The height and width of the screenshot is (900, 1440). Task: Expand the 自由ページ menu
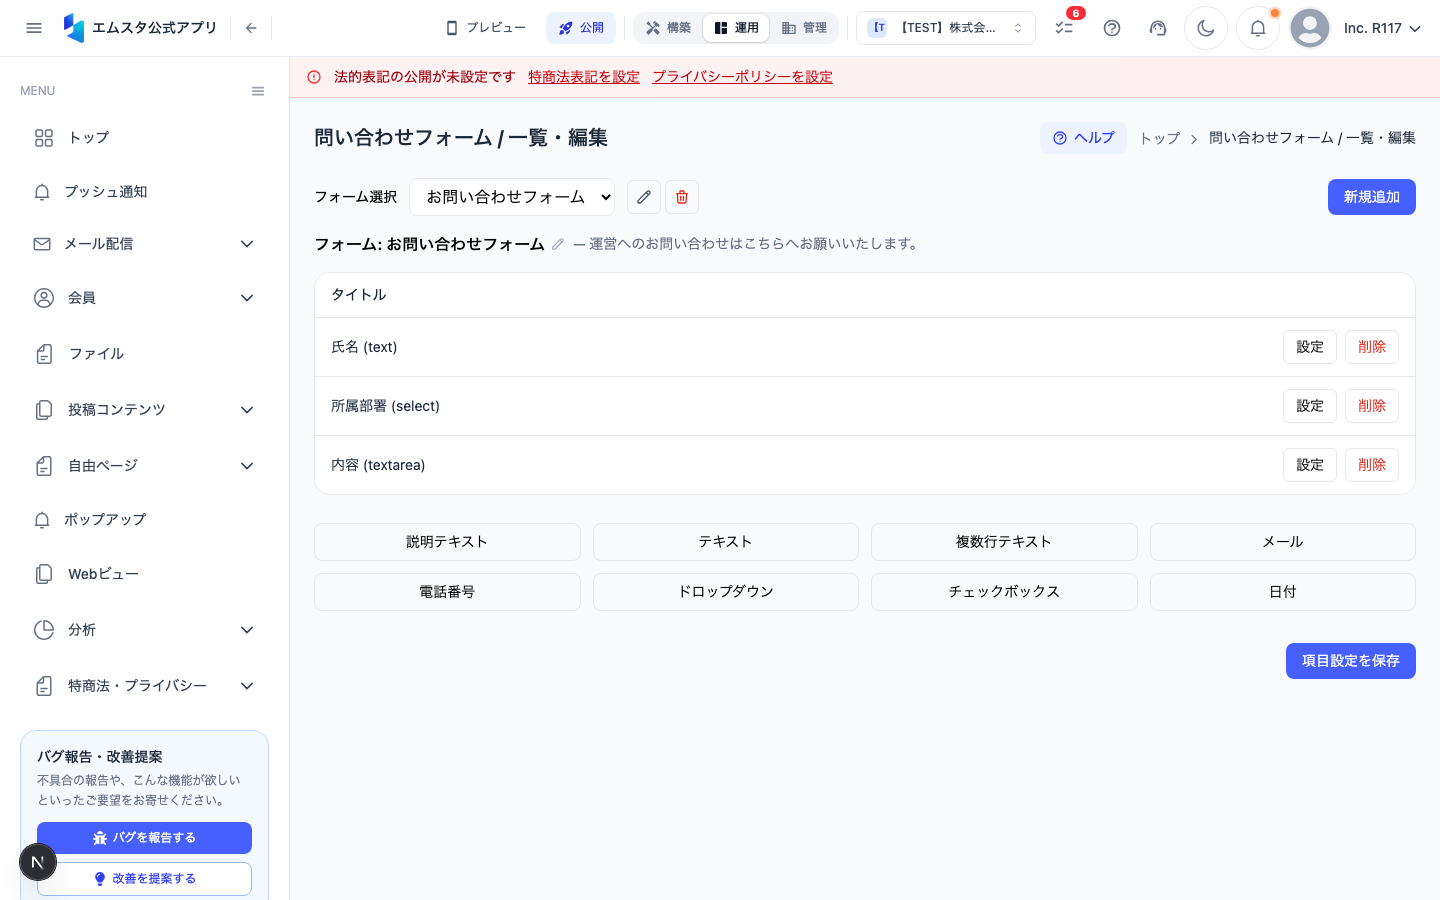(145, 466)
